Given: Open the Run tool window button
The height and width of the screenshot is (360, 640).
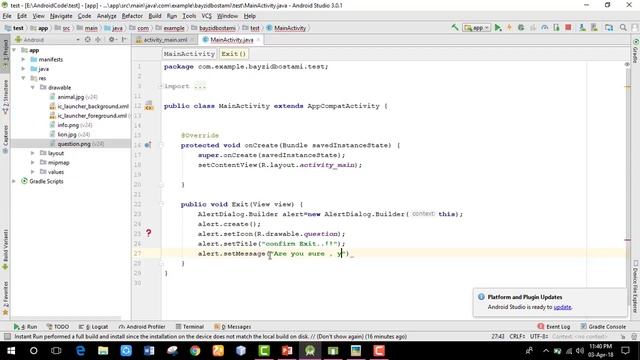Looking at the screenshot, I should pyautogui.click(x=25, y=327).
